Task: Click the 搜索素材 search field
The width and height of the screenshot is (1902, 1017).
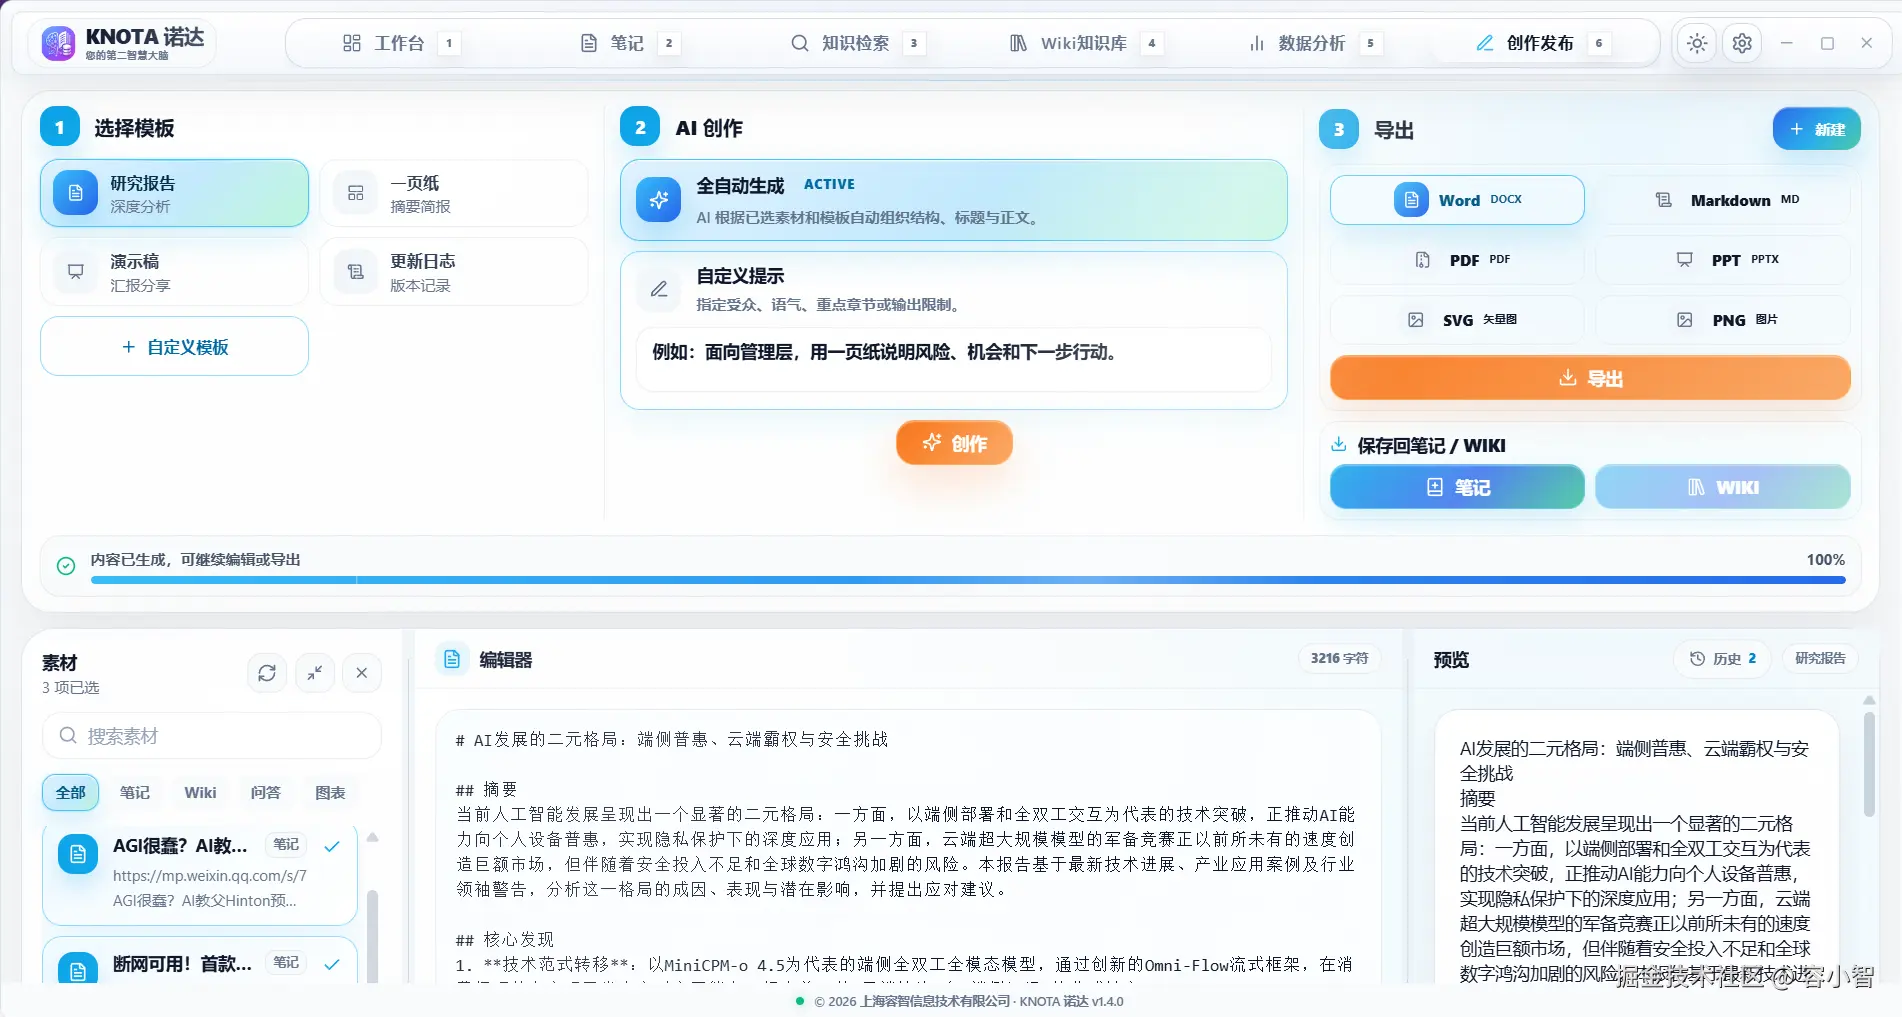Action: pyautogui.click(x=211, y=735)
